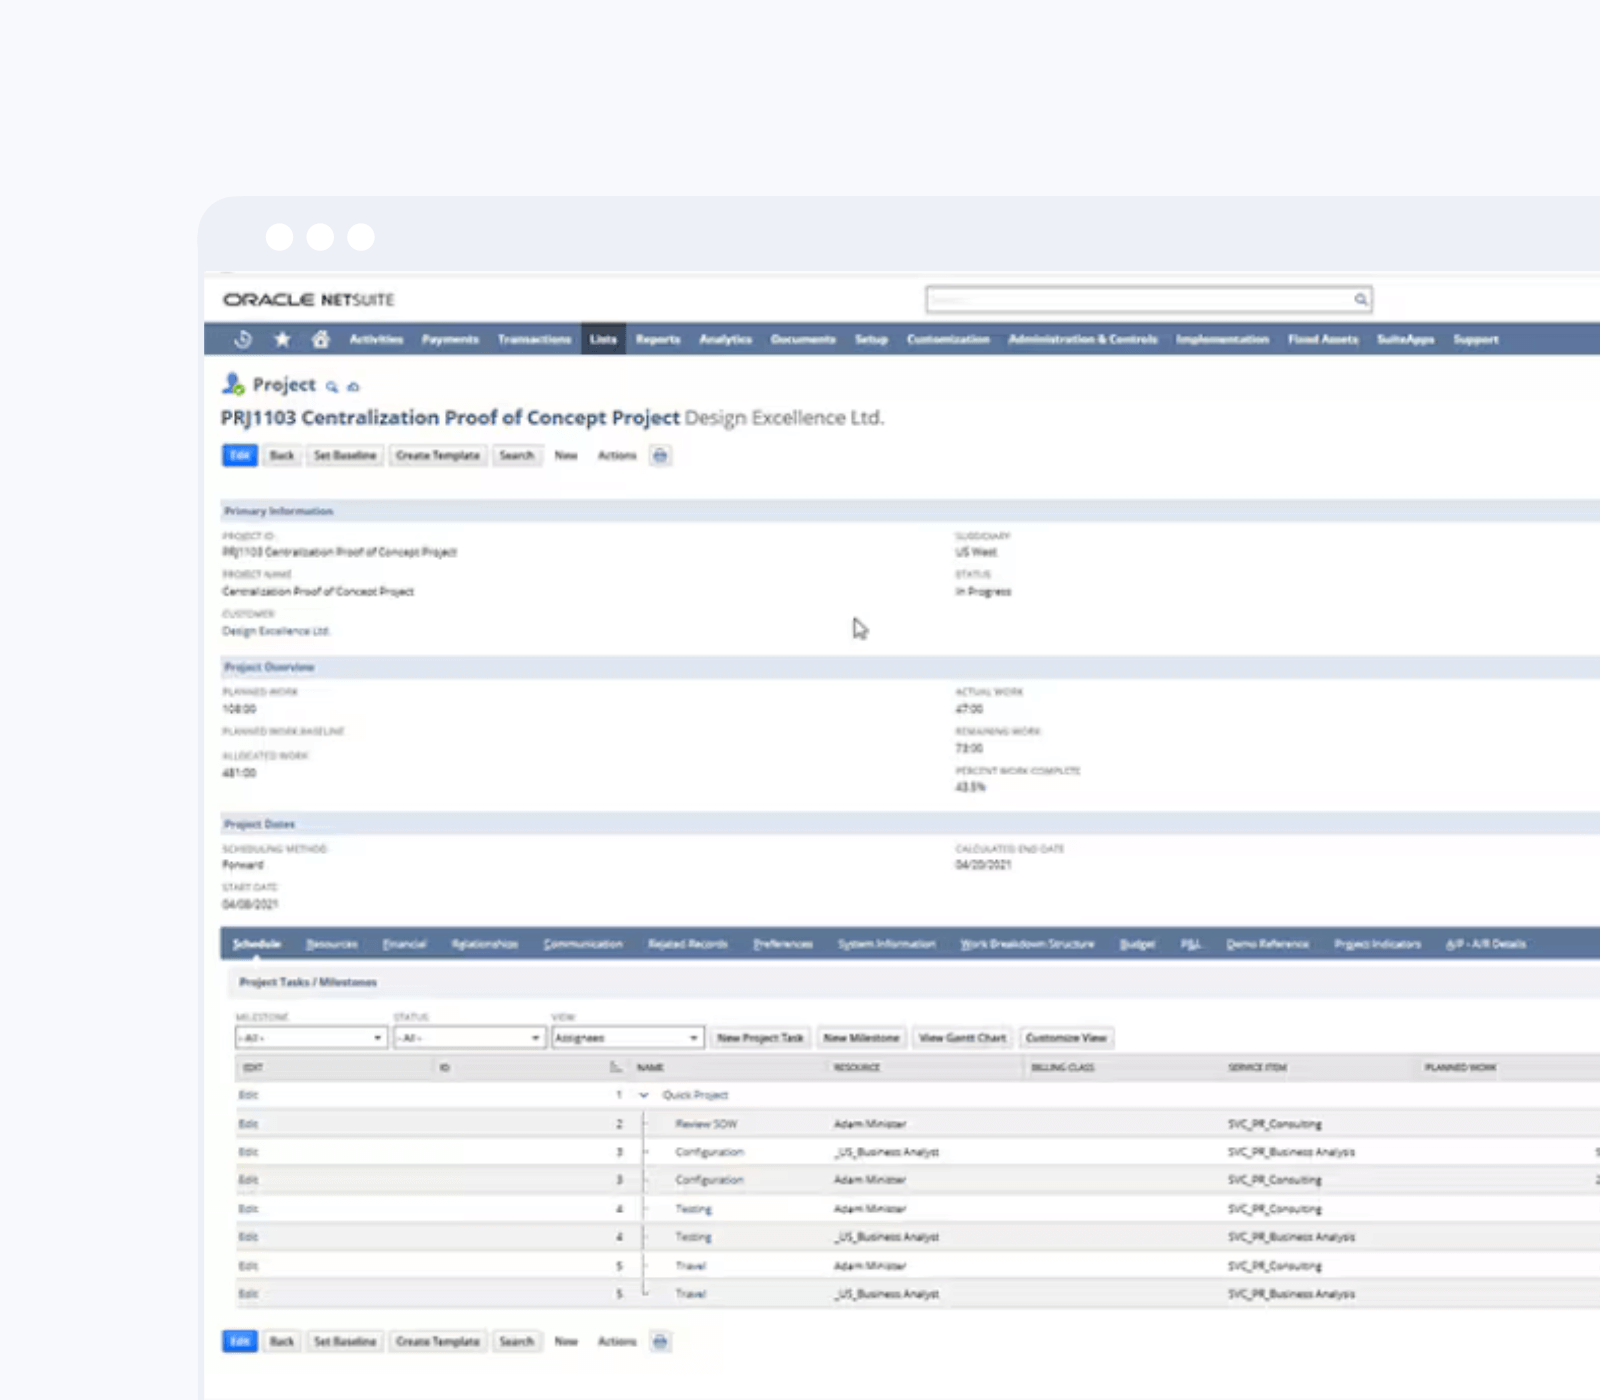Image resolution: width=1600 pixels, height=1400 pixels.
Task: Click the Oracle NetSuite logo
Action: [x=308, y=299]
